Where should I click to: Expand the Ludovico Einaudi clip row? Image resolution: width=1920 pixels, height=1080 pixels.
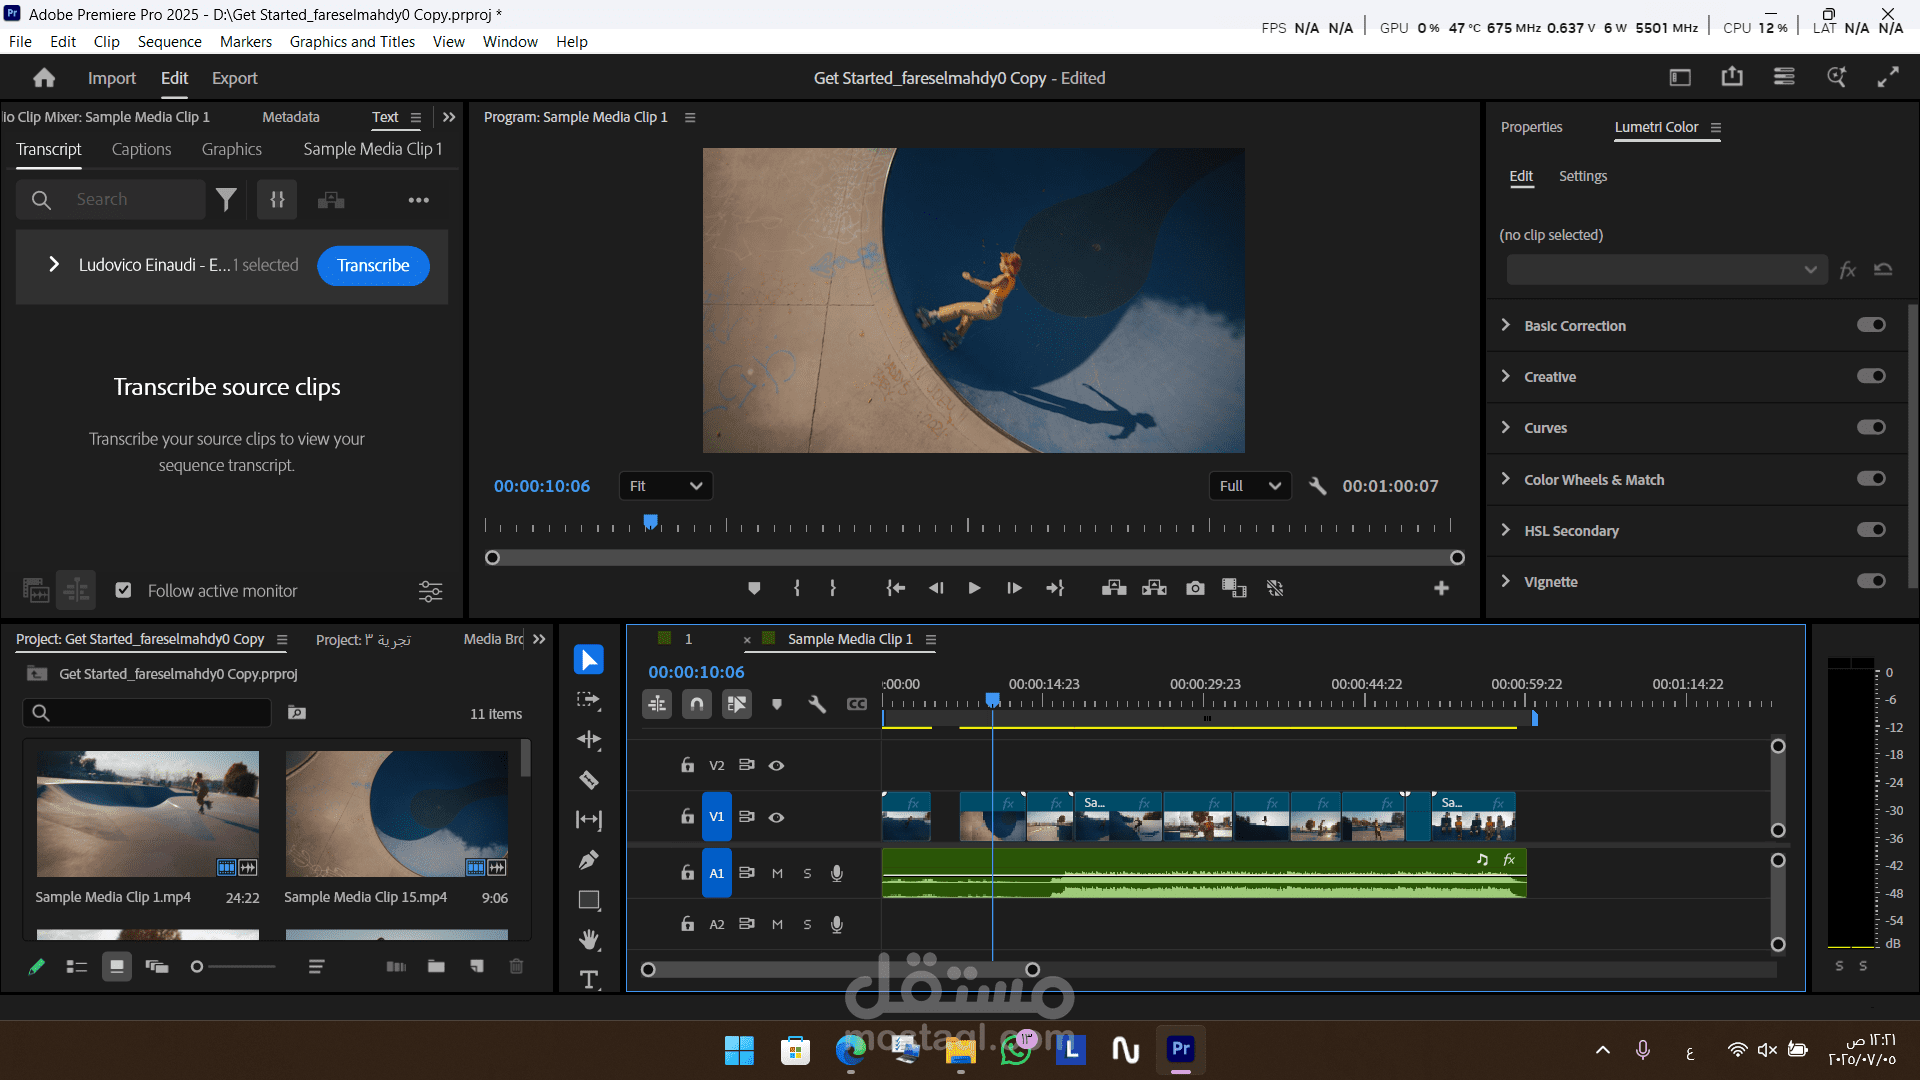tap(54, 264)
